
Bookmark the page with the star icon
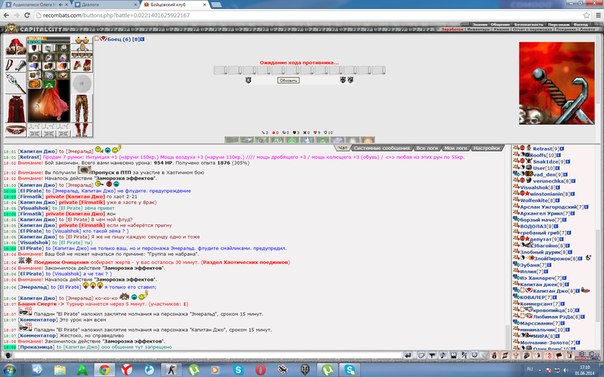tap(586, 15)
